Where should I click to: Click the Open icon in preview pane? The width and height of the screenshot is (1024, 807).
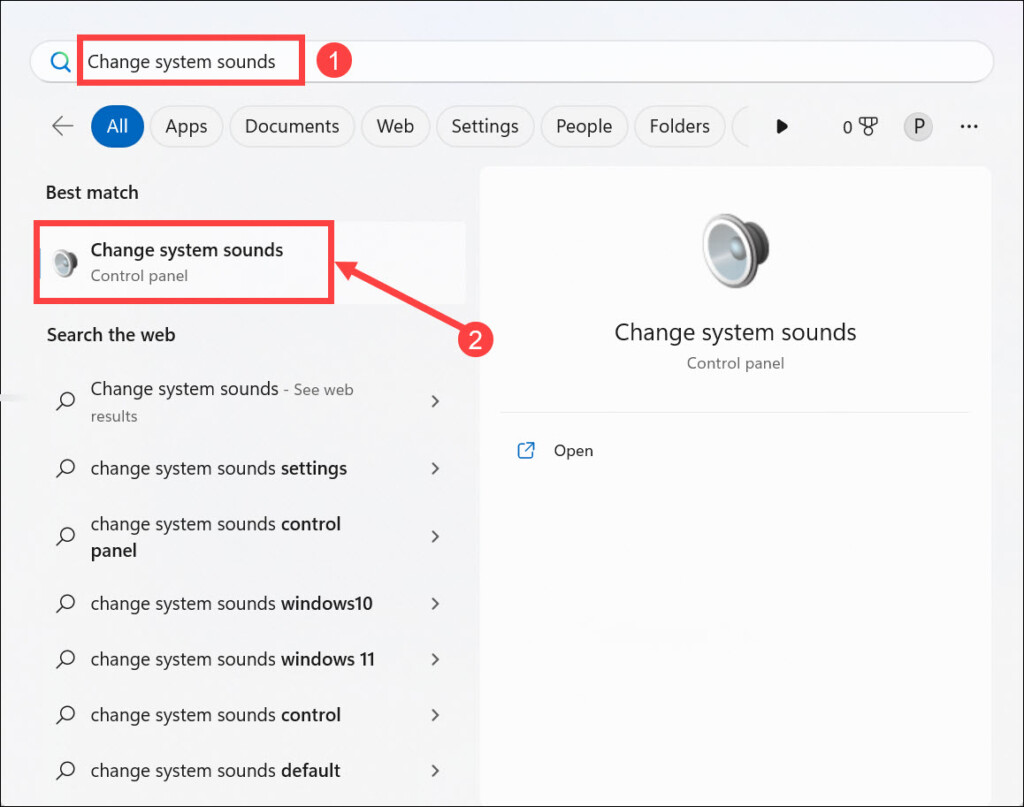point(526,451)
